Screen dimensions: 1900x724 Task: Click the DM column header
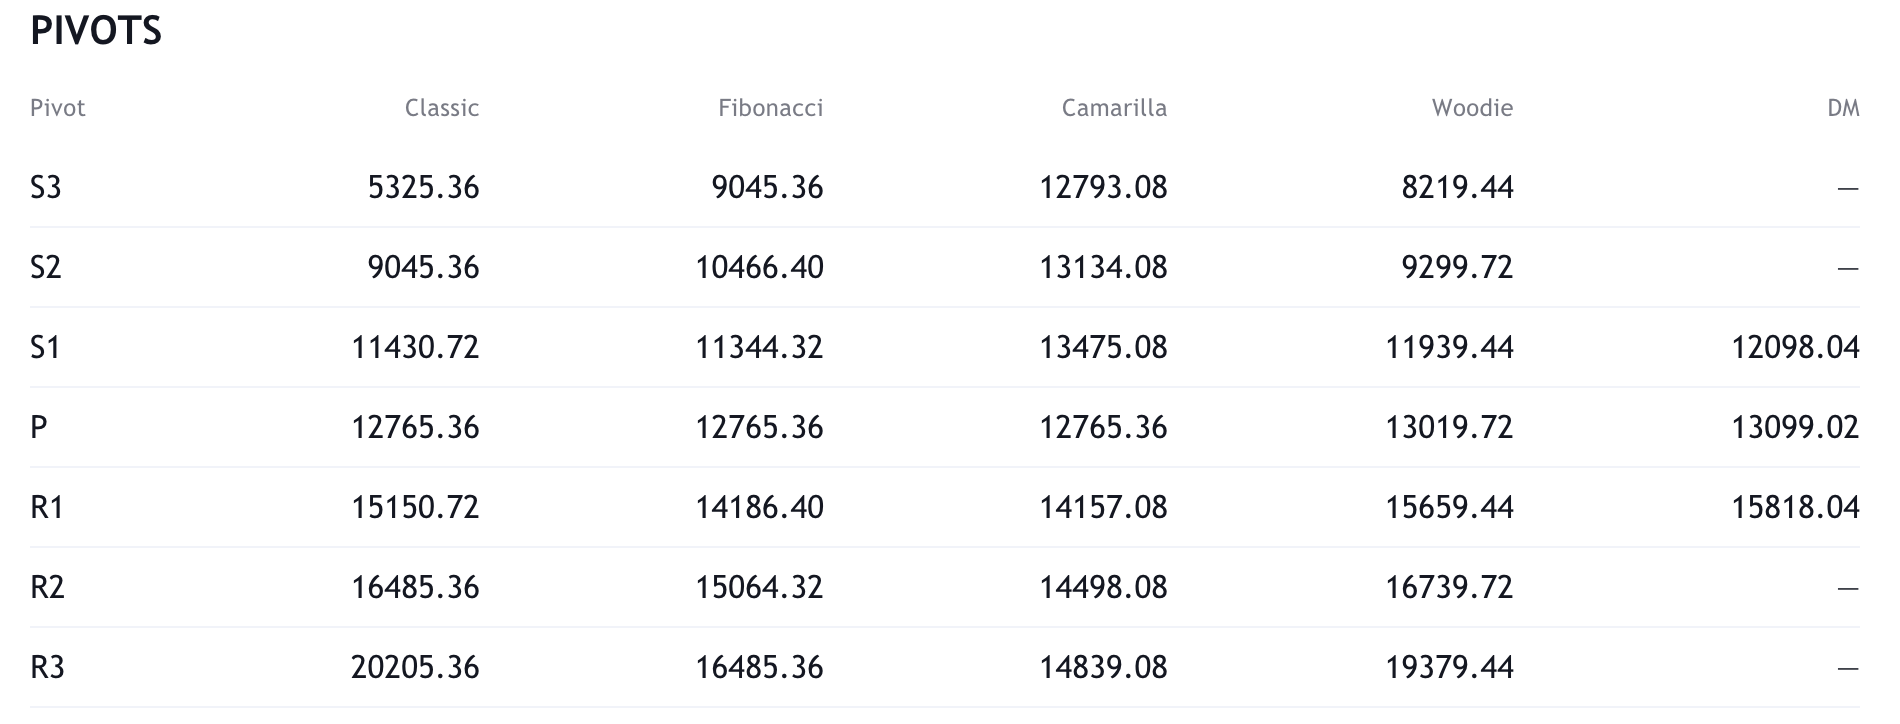1842,108
